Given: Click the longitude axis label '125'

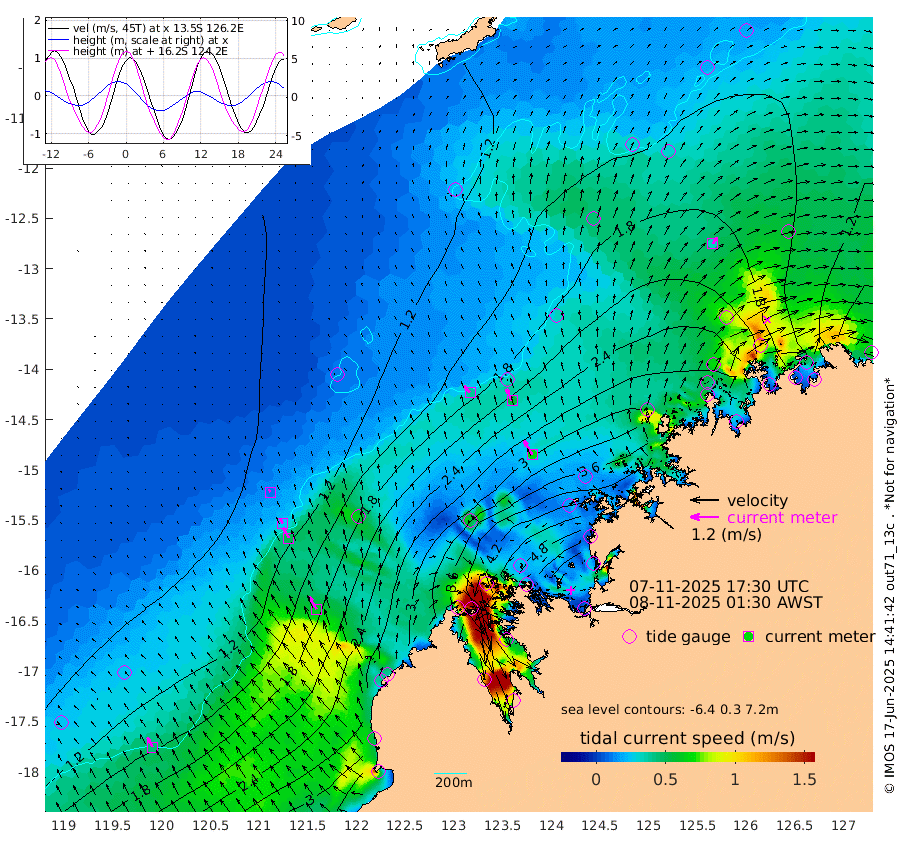Looking at the screenshot, I should (649, 825).
